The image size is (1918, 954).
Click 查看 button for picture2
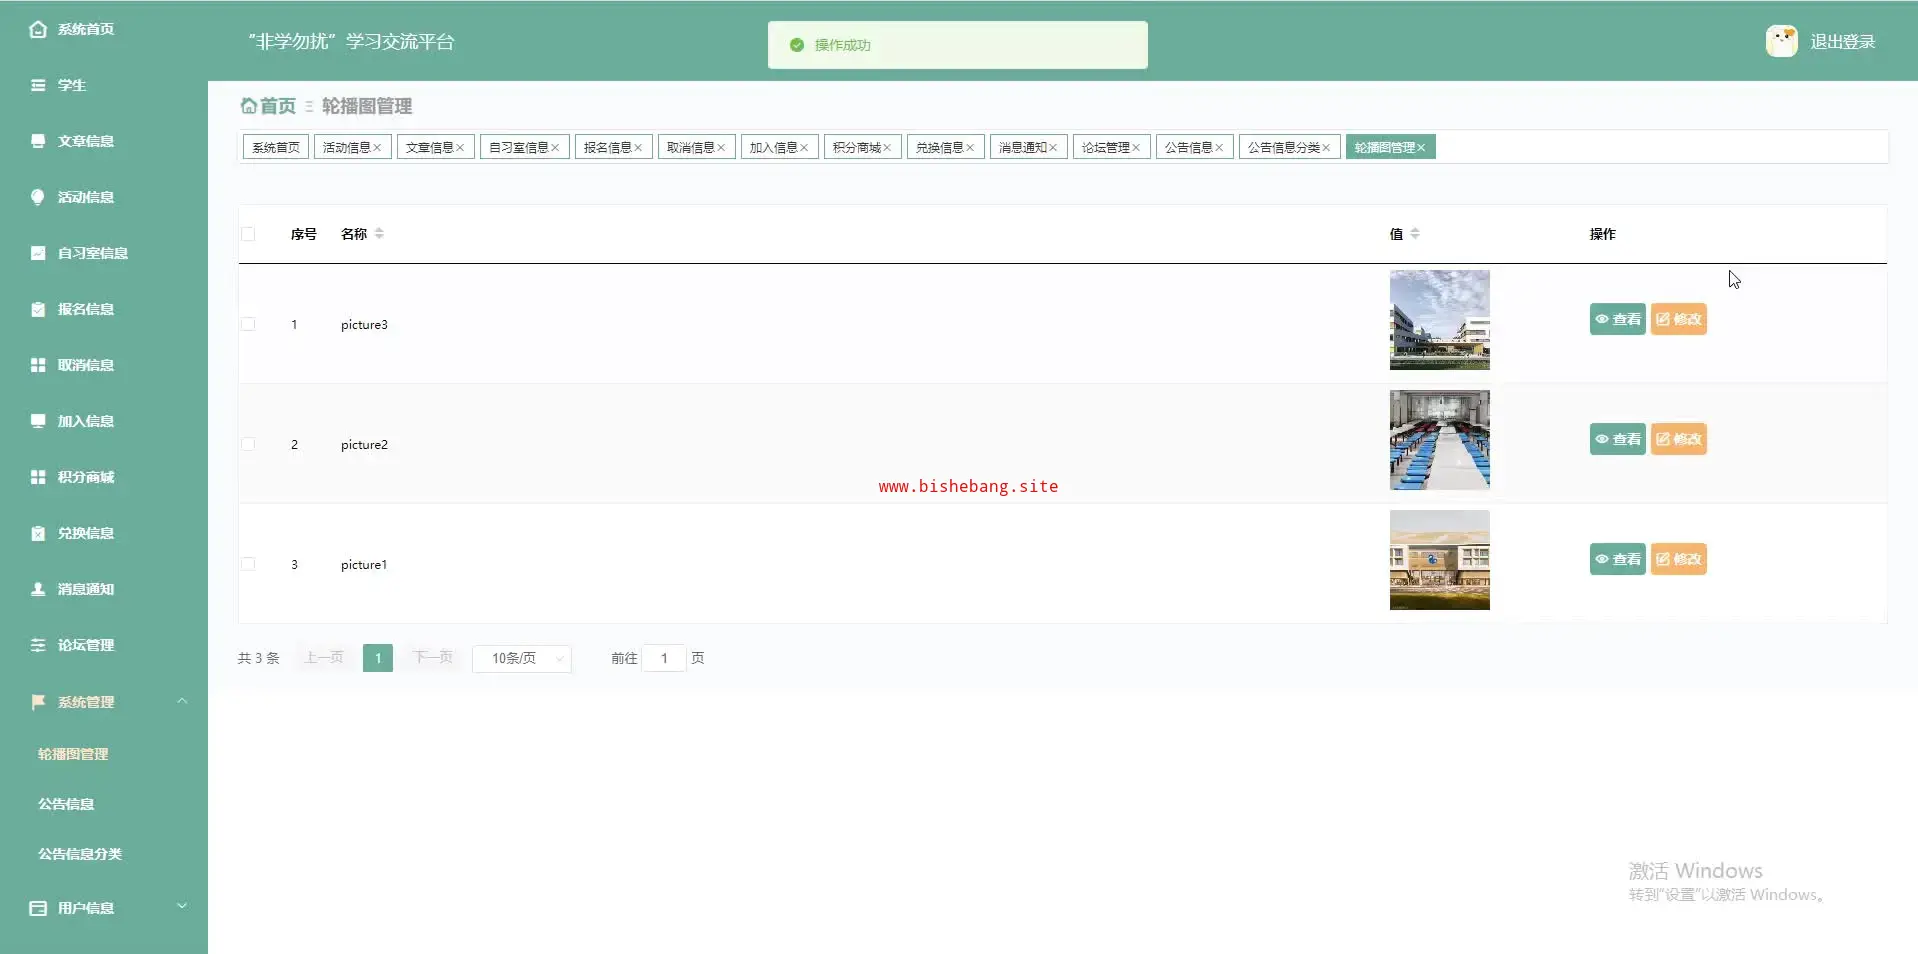tap(1618, 439)
